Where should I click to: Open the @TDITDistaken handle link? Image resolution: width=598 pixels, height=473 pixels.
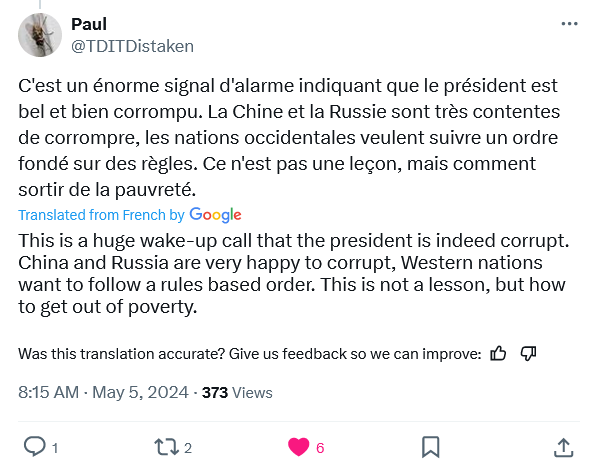pos(132,47)
